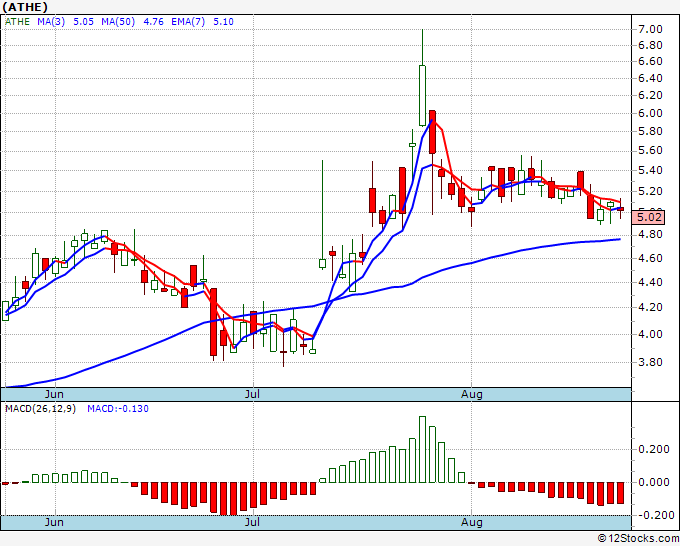The height and width of the screenshot is (546, 680).
Task: Click the 12Stocks.com copyright text
Action: pos(638,538)
